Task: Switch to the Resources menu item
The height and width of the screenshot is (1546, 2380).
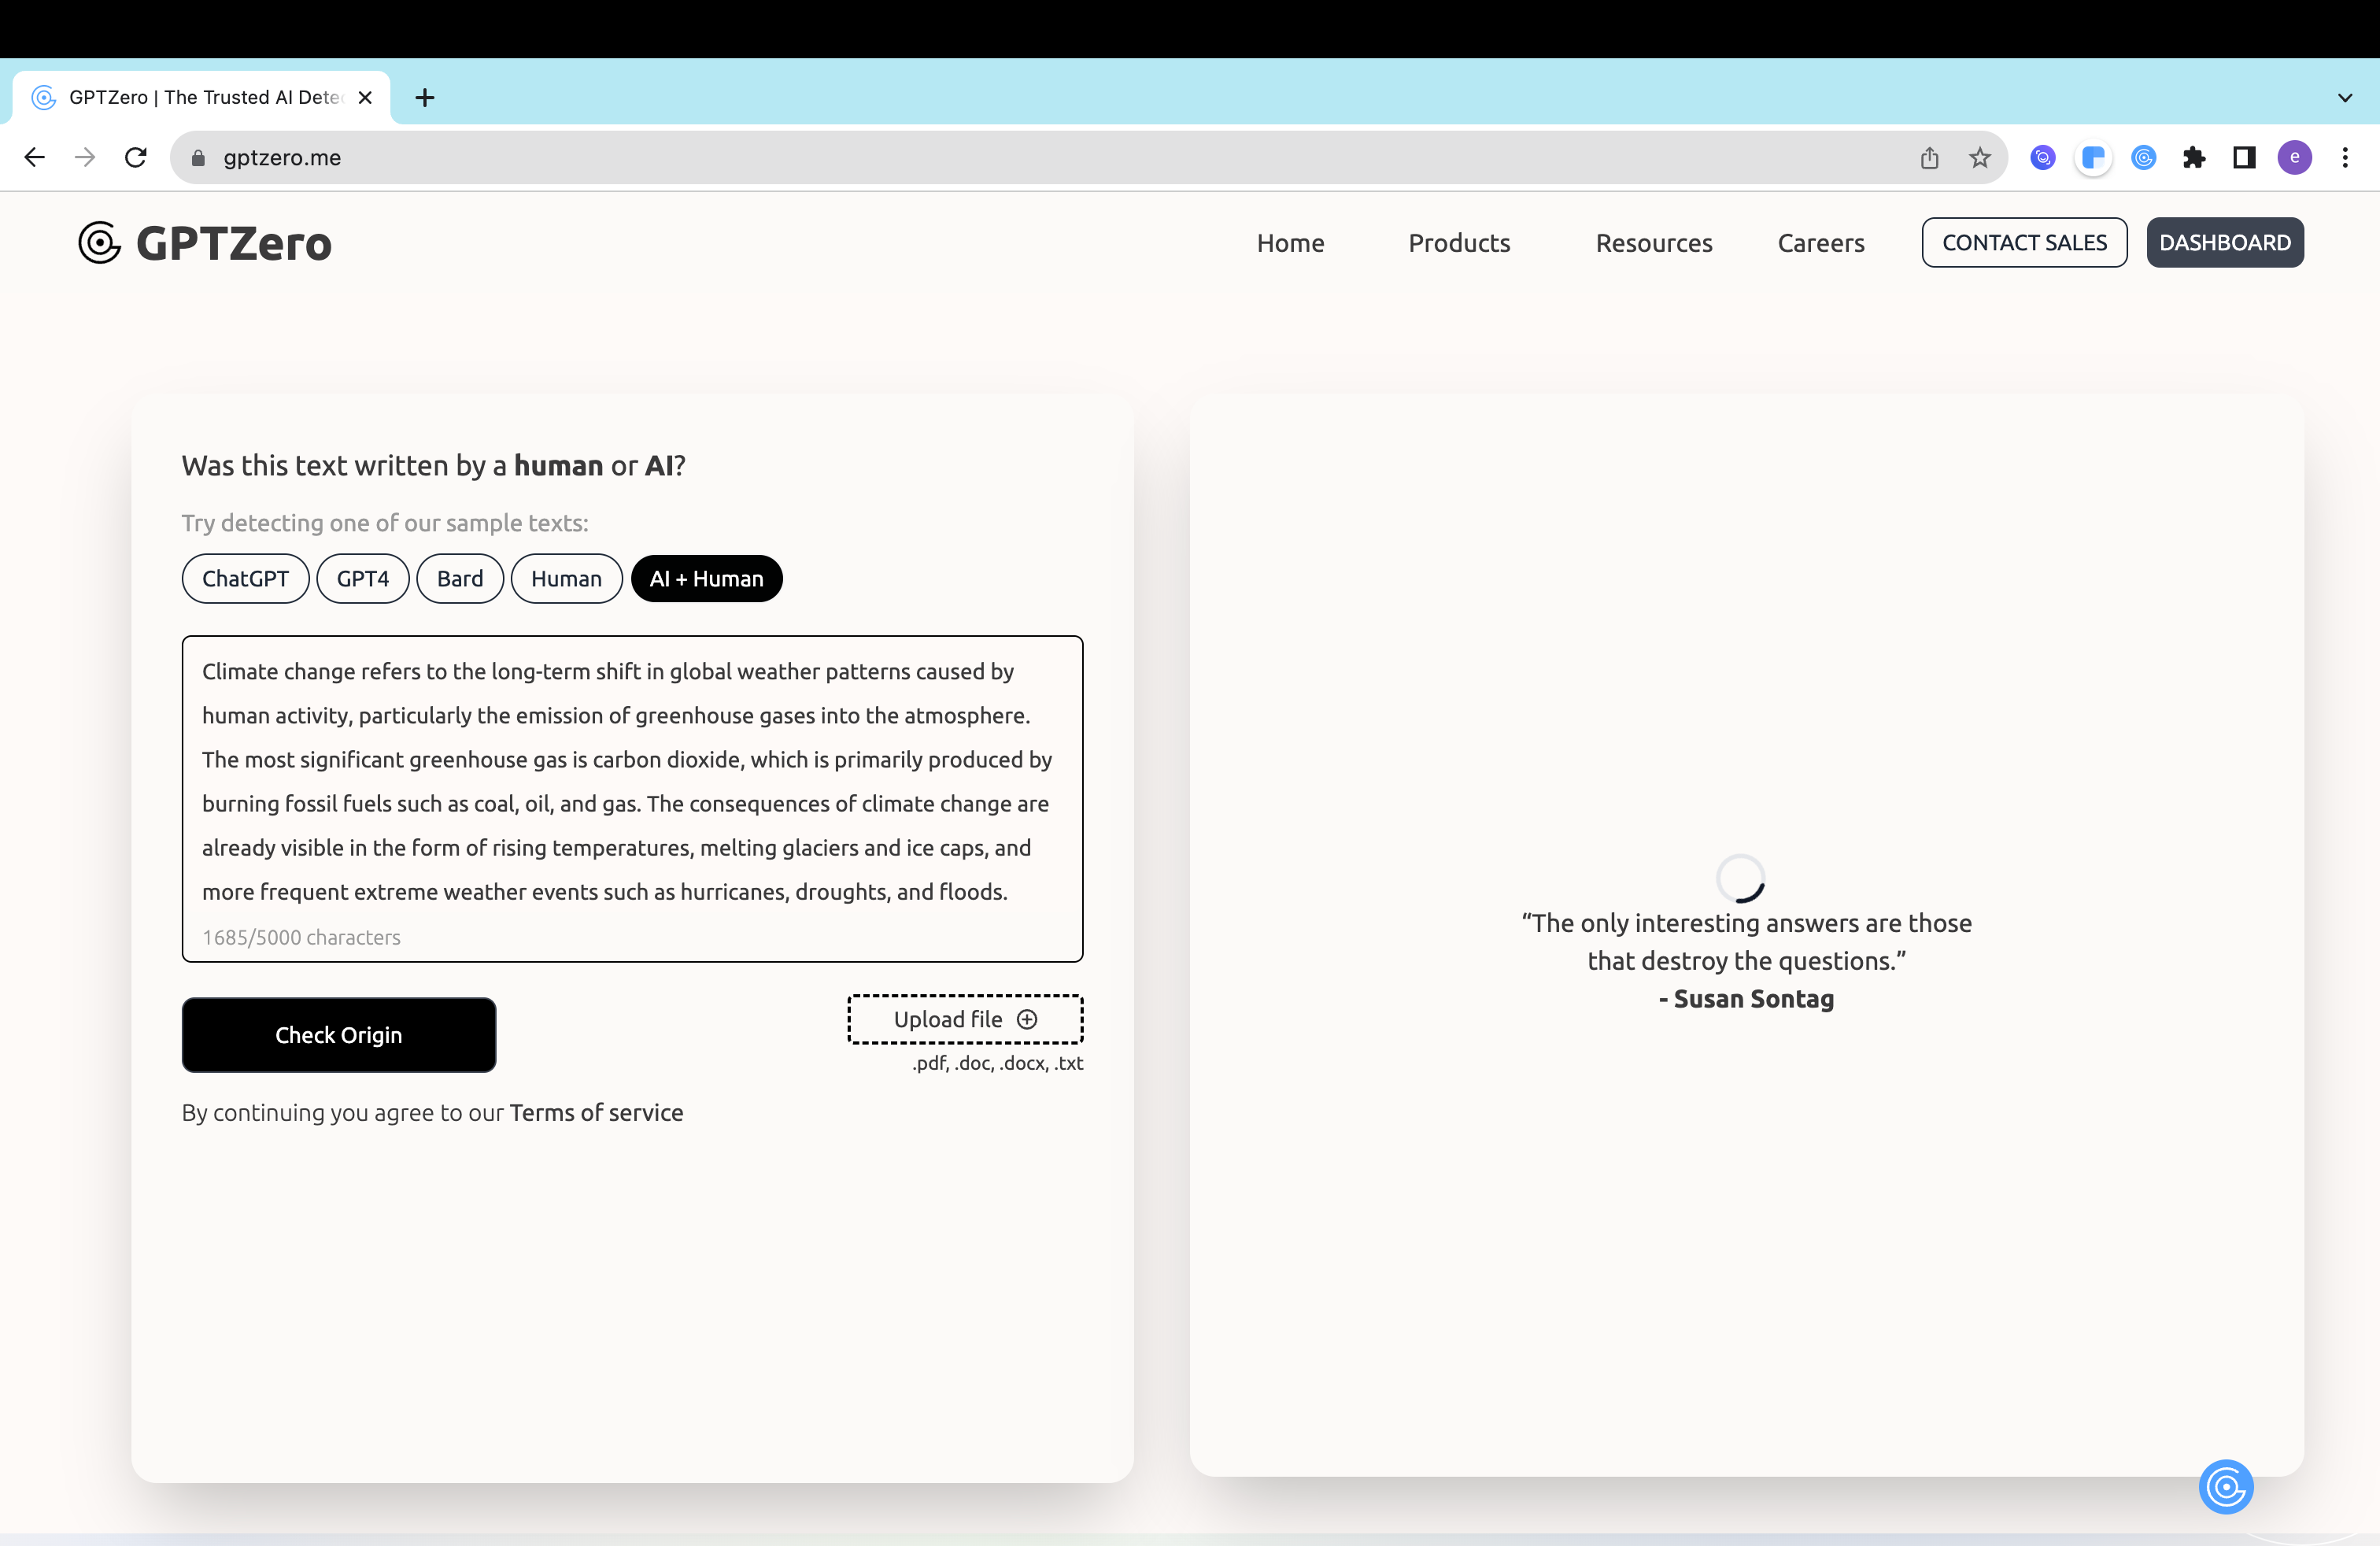Action: (x=1654, y=242)
